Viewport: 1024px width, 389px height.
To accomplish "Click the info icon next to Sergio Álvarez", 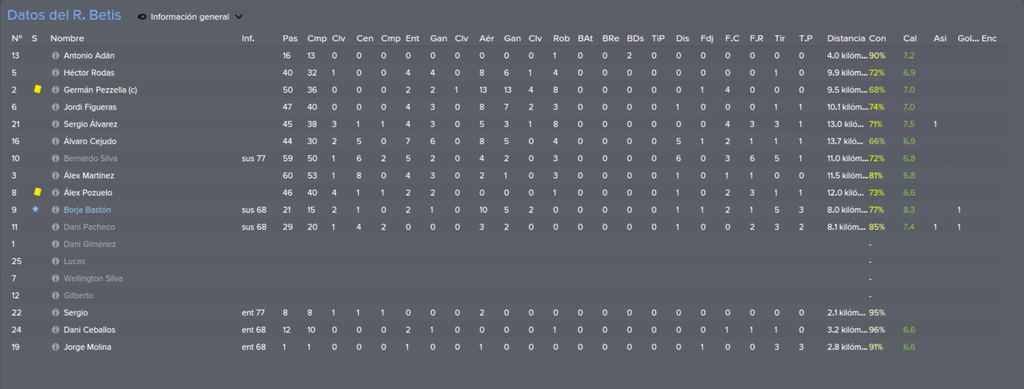I will (x=56, y=124).
